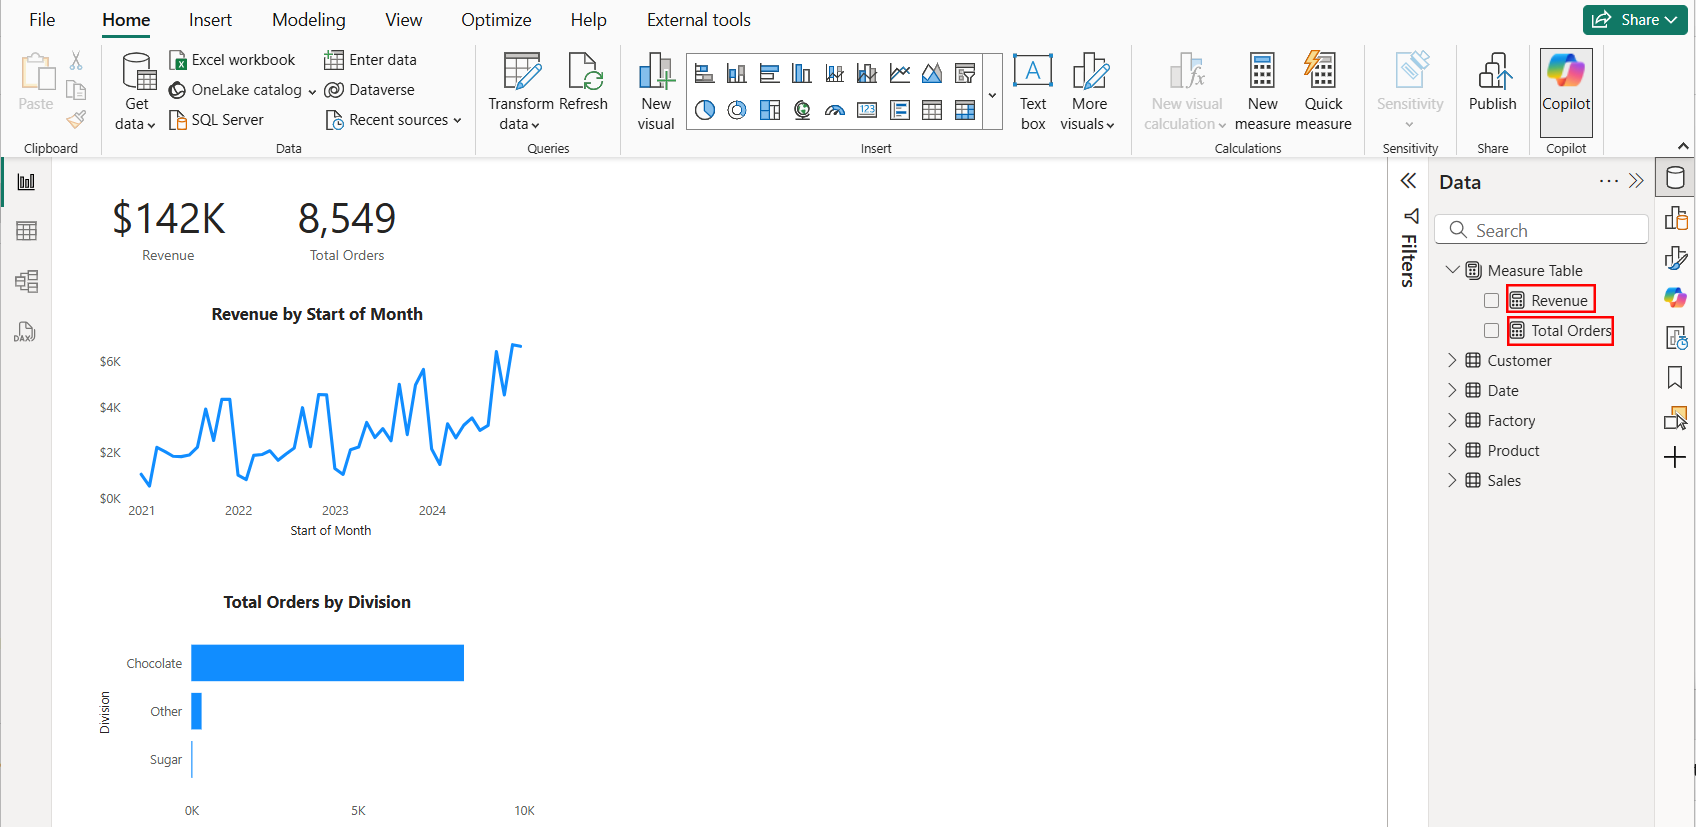Expand the Filters pane
1696x827 pixels.
pyautogui.click(x=1408, y=181)
